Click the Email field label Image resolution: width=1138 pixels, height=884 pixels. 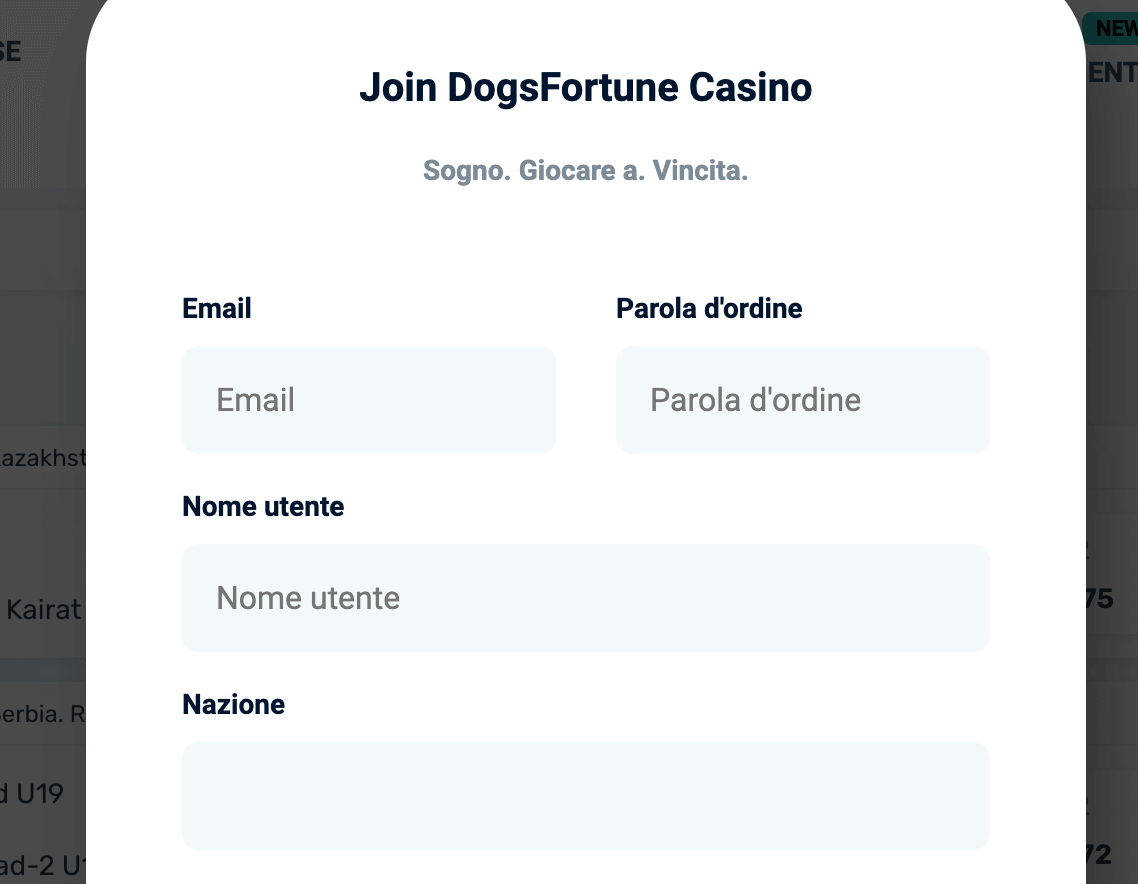(216, 308)
